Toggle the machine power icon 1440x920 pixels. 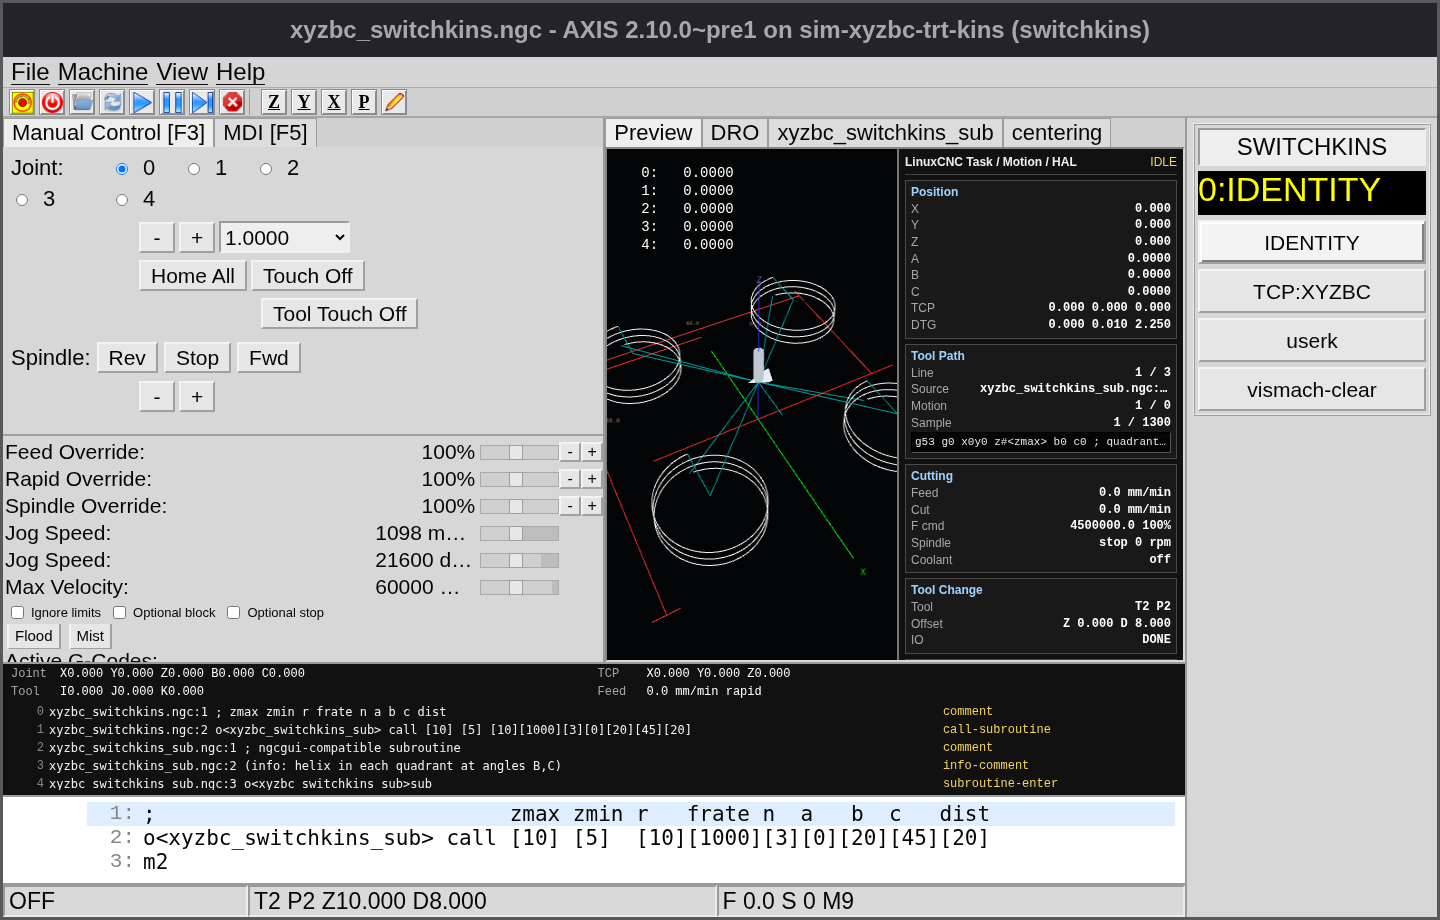tap(53, 102)
